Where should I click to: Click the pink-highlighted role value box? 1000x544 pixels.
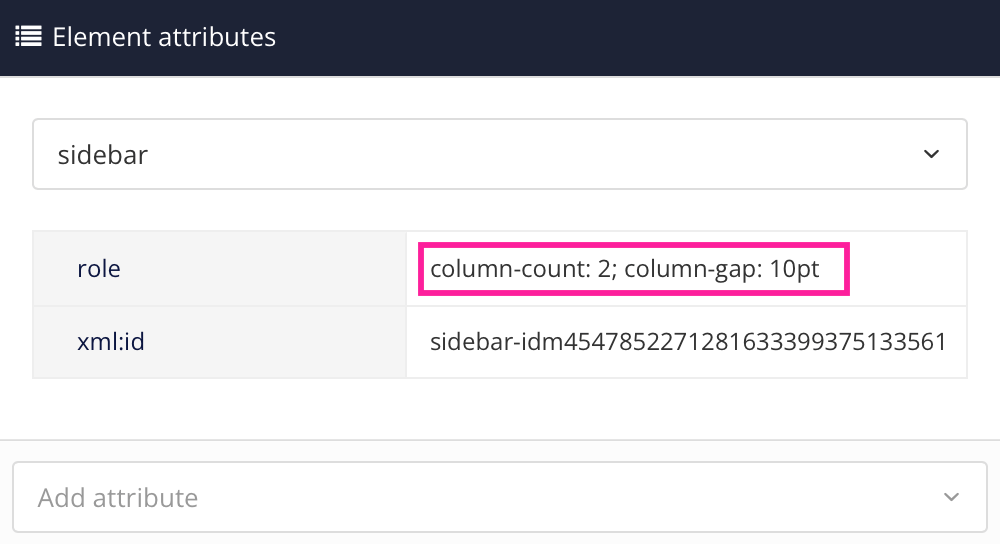[635, 268]
